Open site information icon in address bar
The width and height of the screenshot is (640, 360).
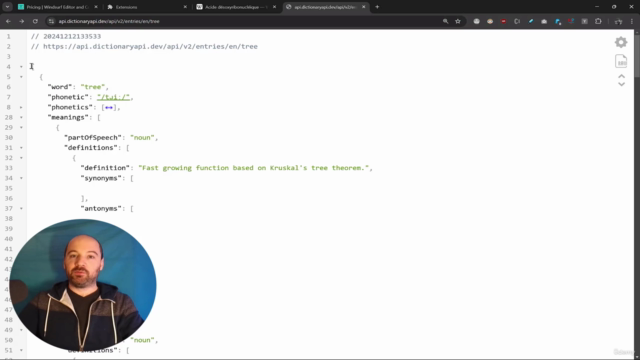coord(51,21)
